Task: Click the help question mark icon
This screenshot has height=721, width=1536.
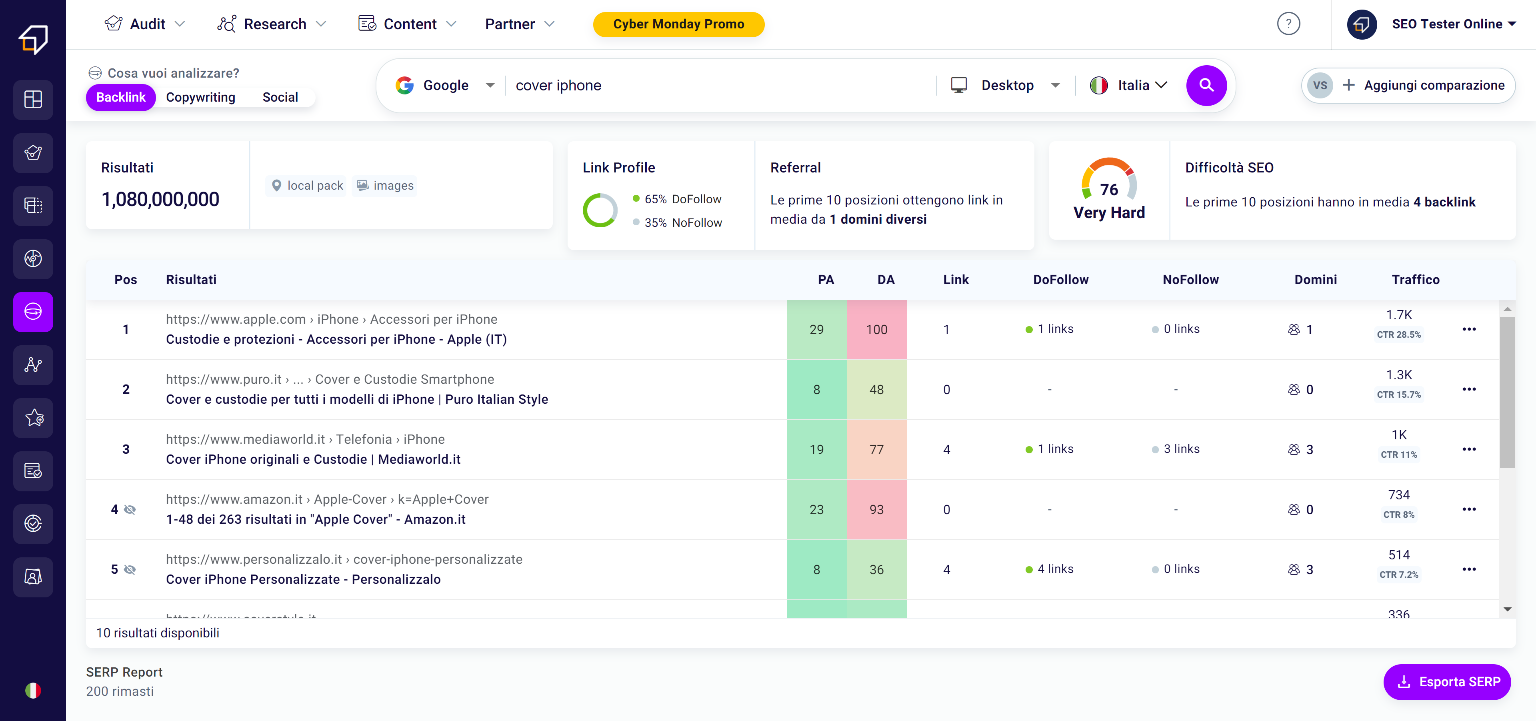Action: pyautogui.click(x=1289, y=24)
